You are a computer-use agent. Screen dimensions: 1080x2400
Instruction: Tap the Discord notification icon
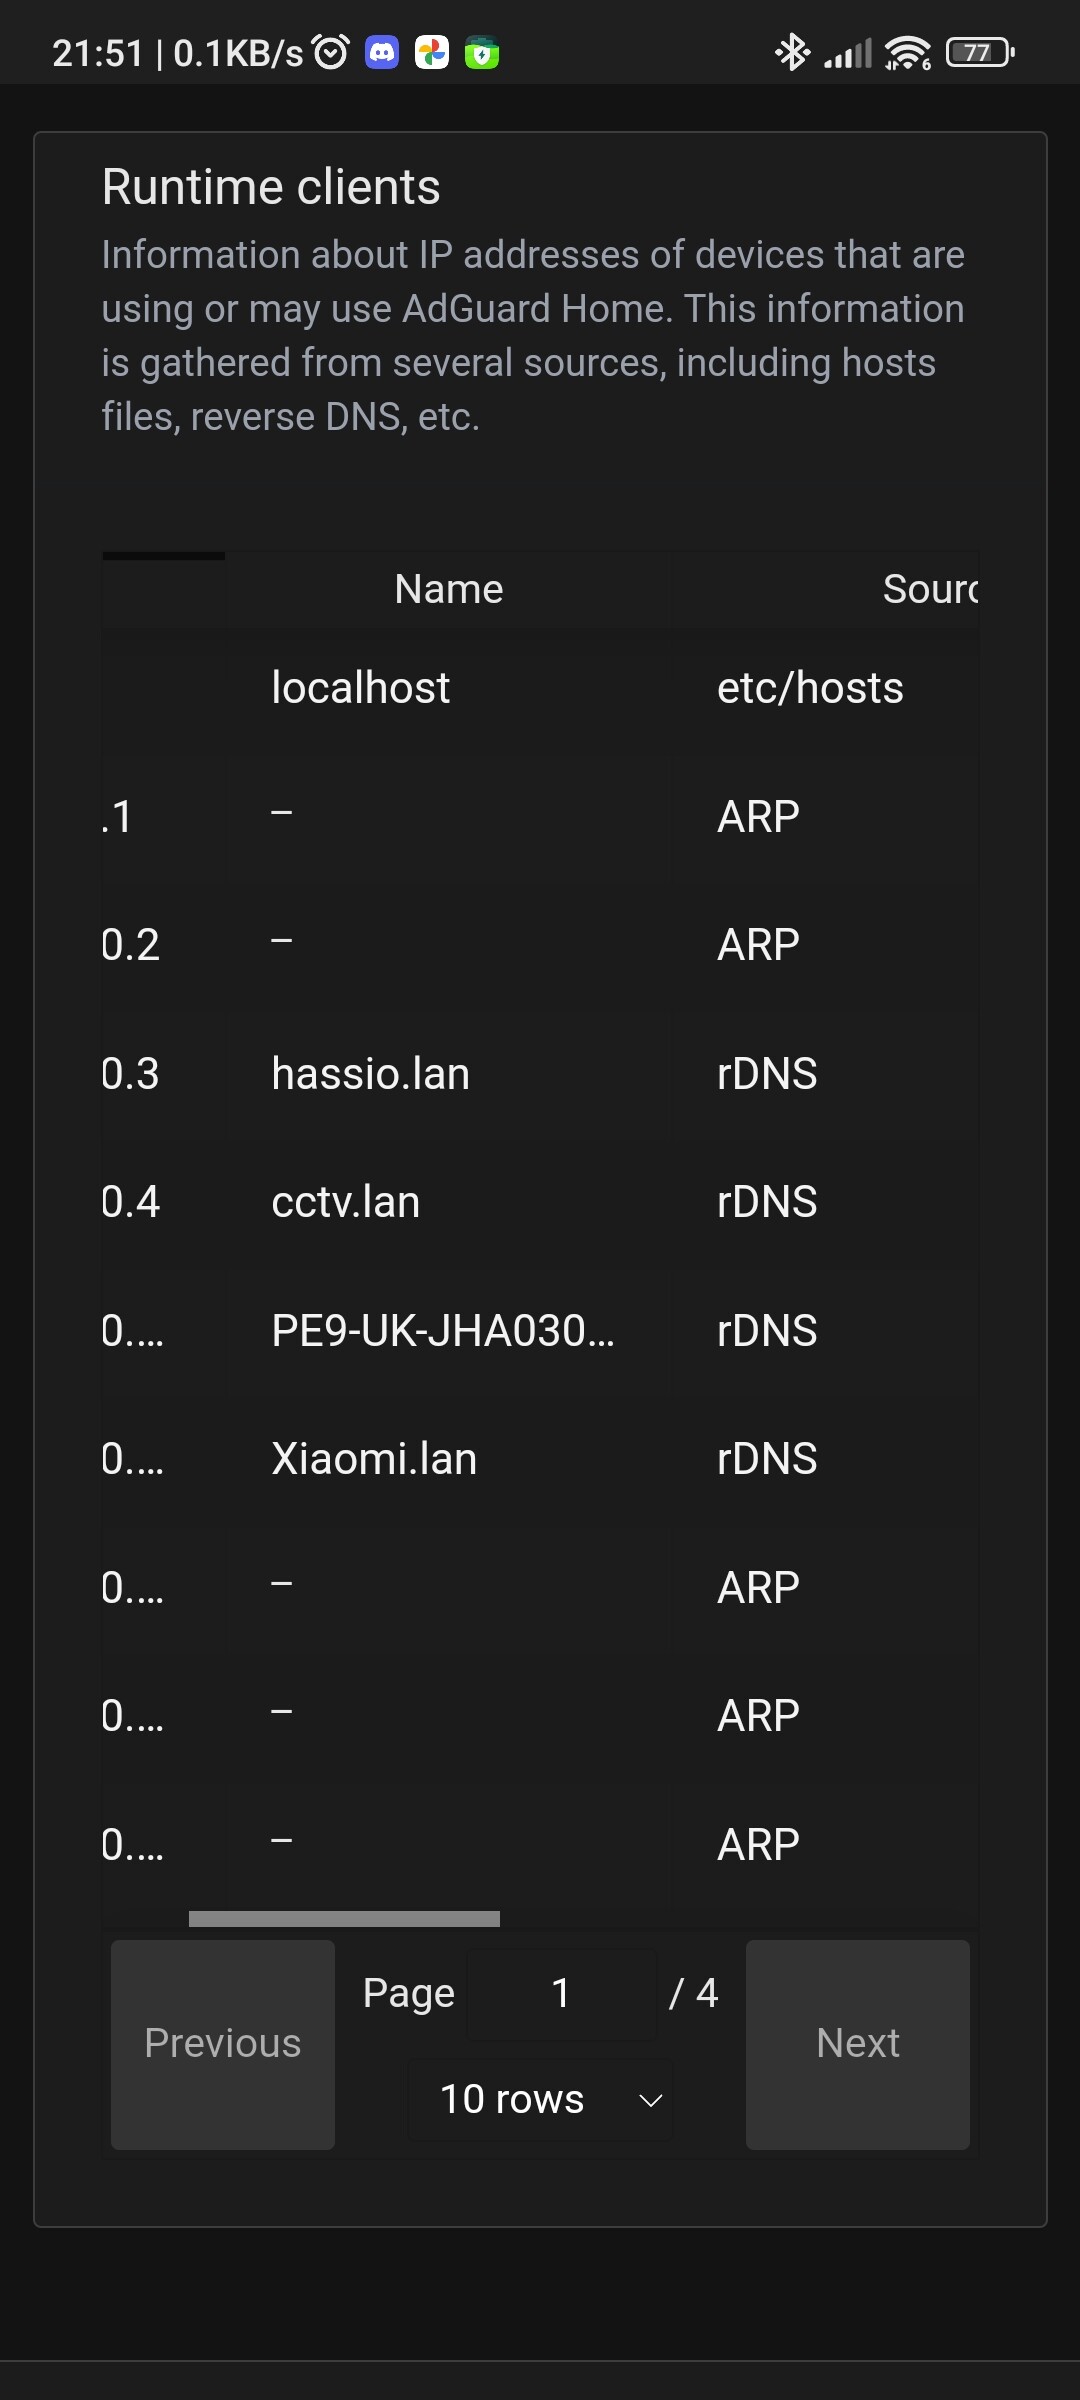click(382, 52)
